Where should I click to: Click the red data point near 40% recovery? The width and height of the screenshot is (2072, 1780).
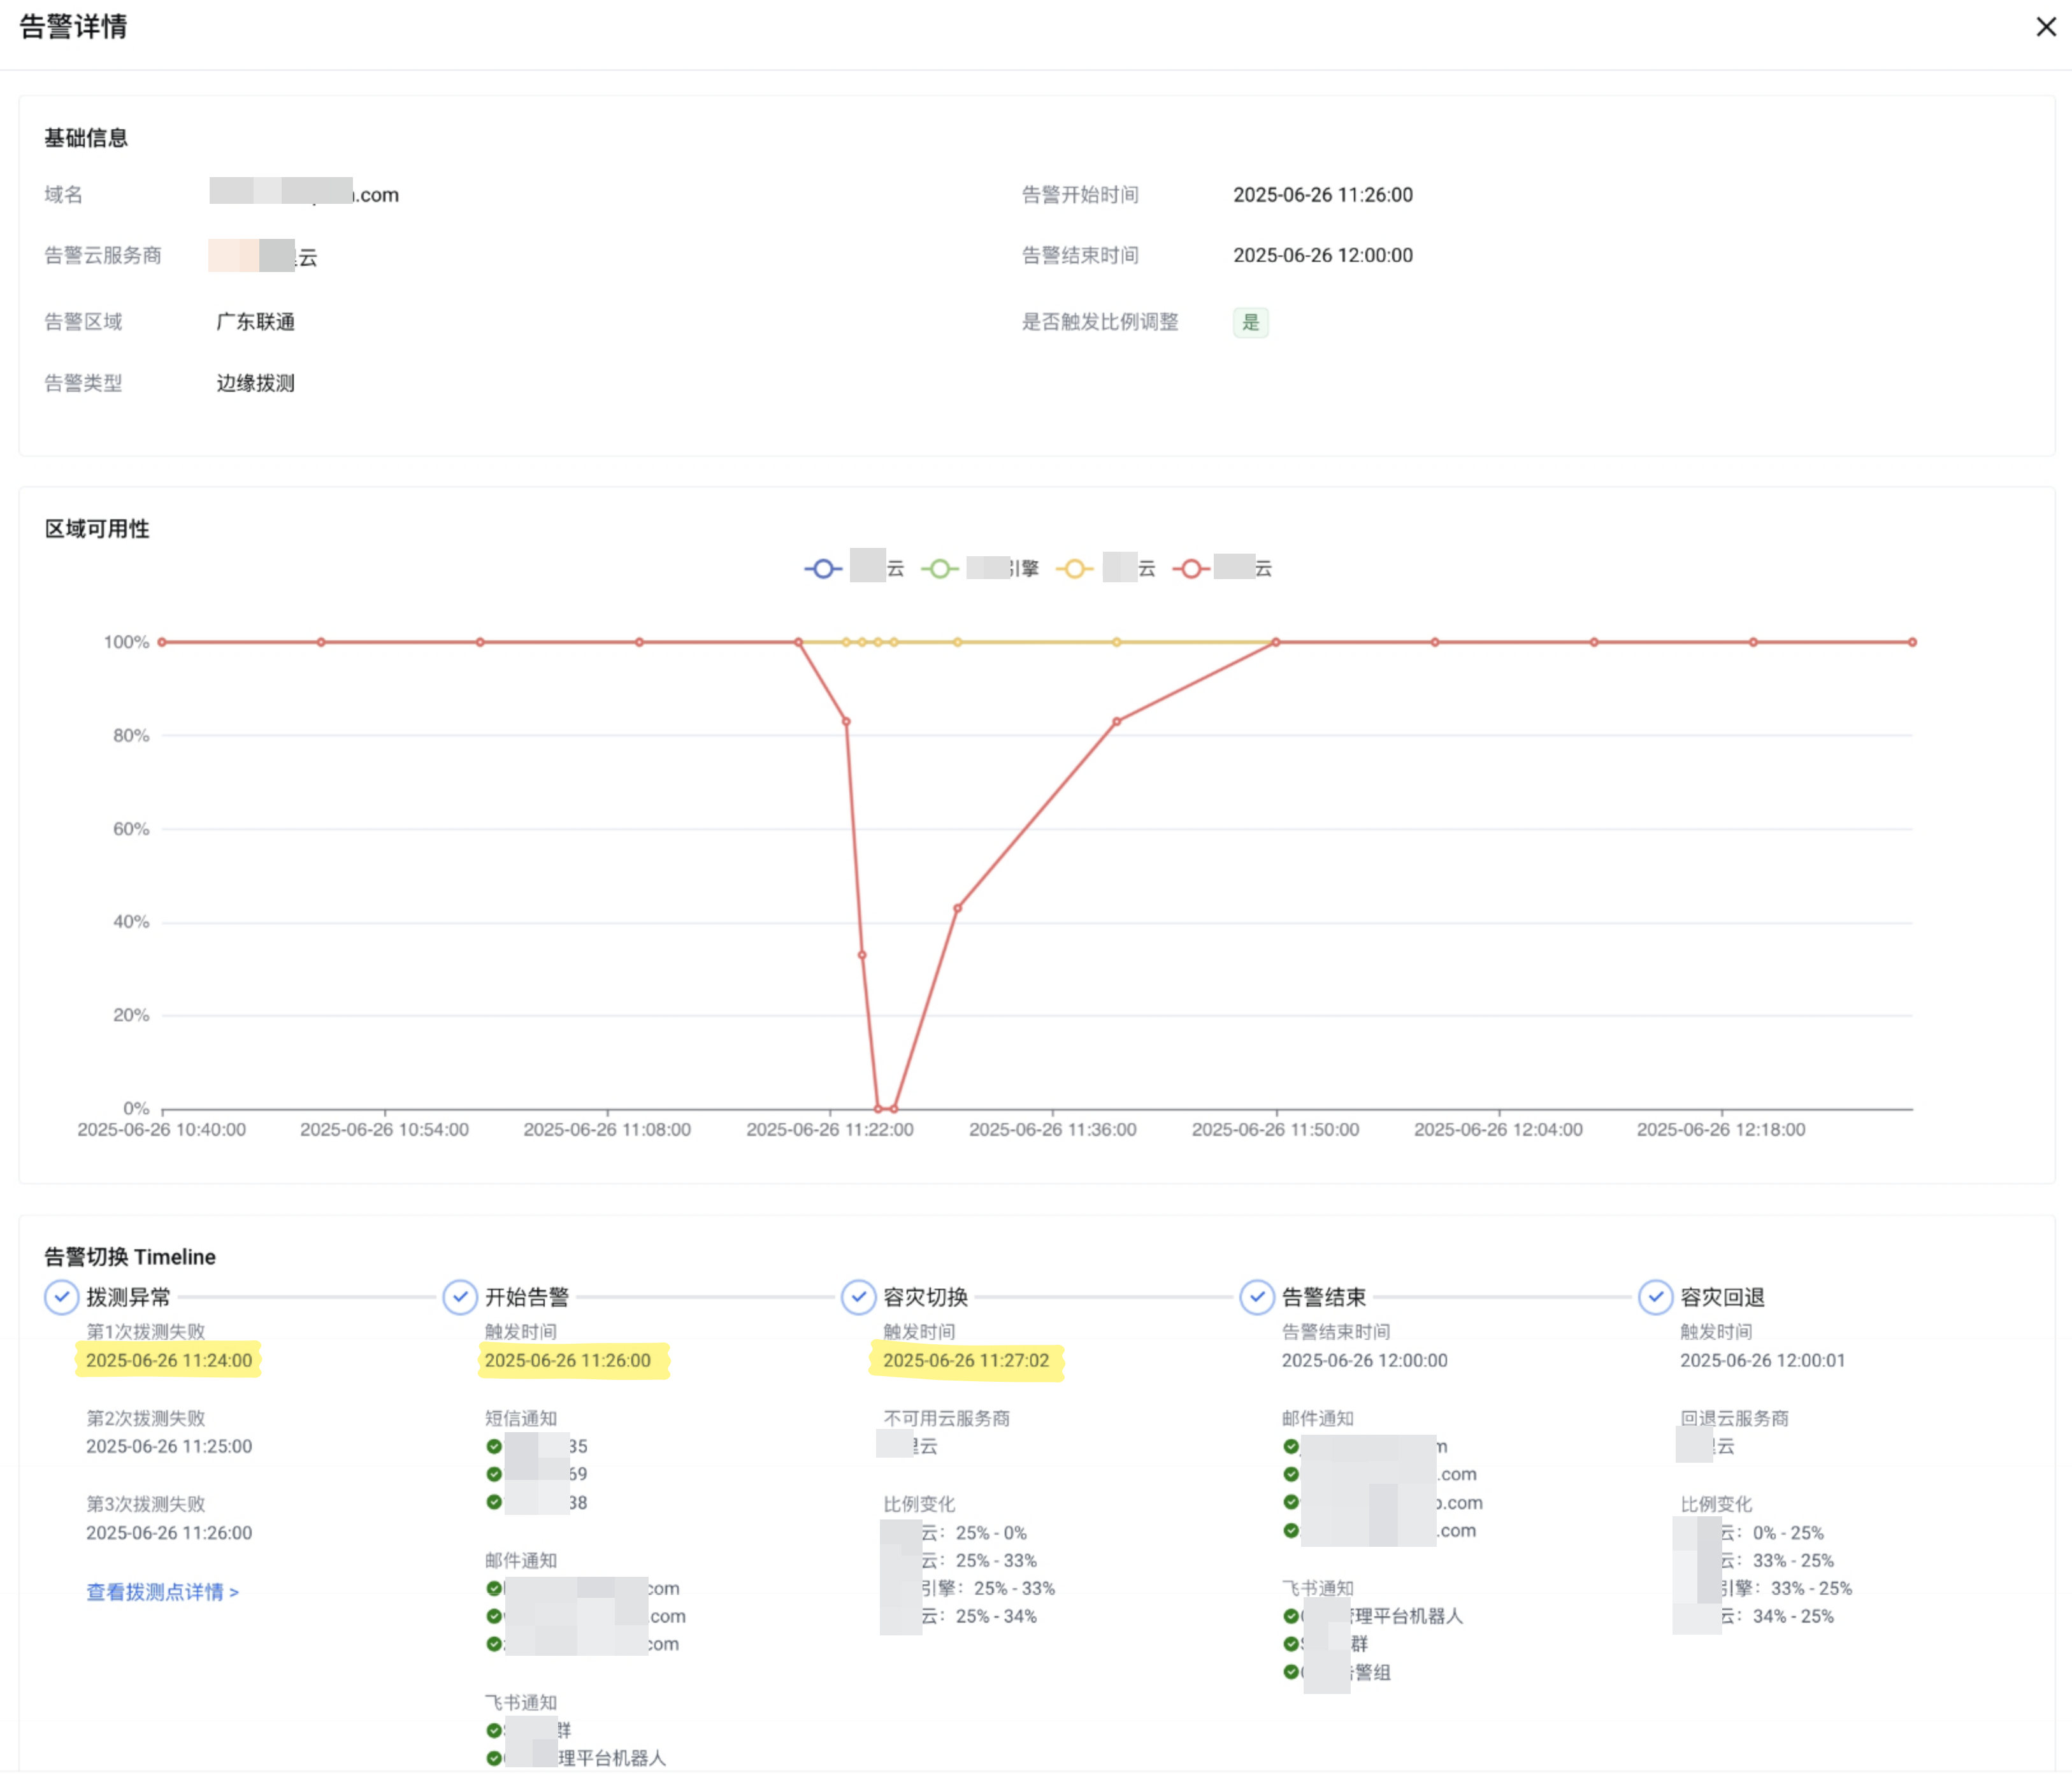click(x=957, y=908)
